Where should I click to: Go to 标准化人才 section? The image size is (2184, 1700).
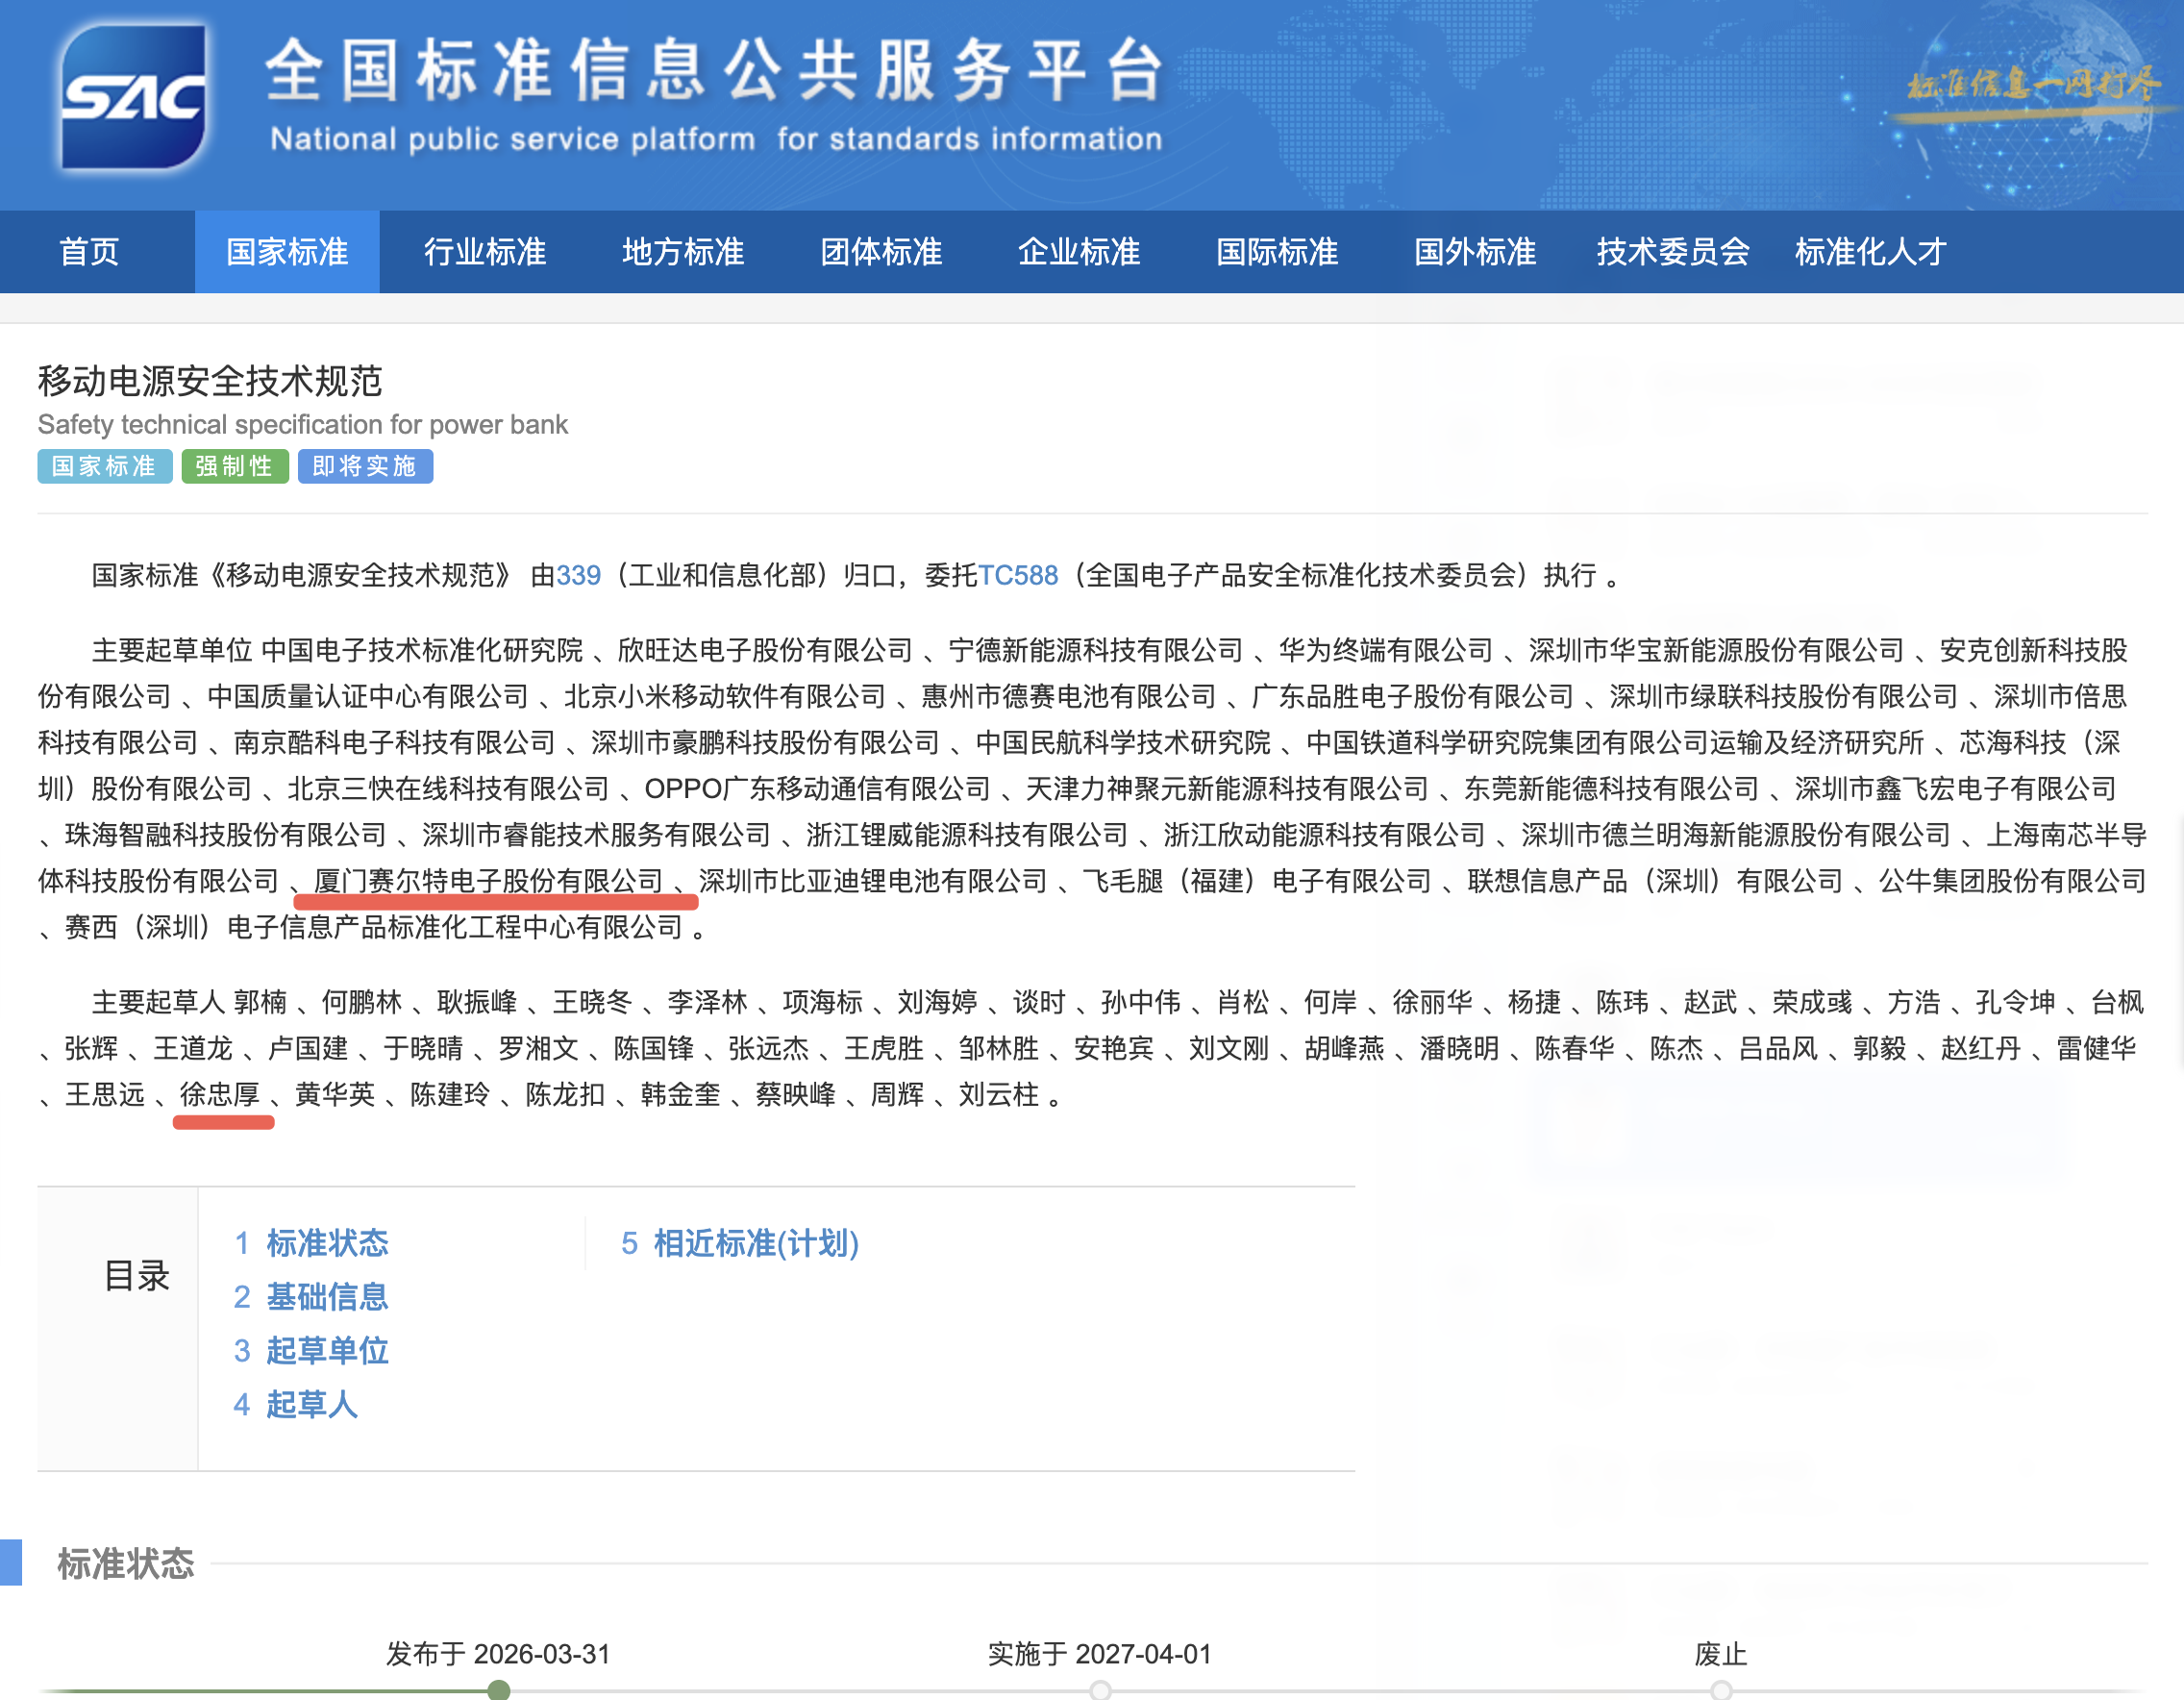tap(1870, 252)
